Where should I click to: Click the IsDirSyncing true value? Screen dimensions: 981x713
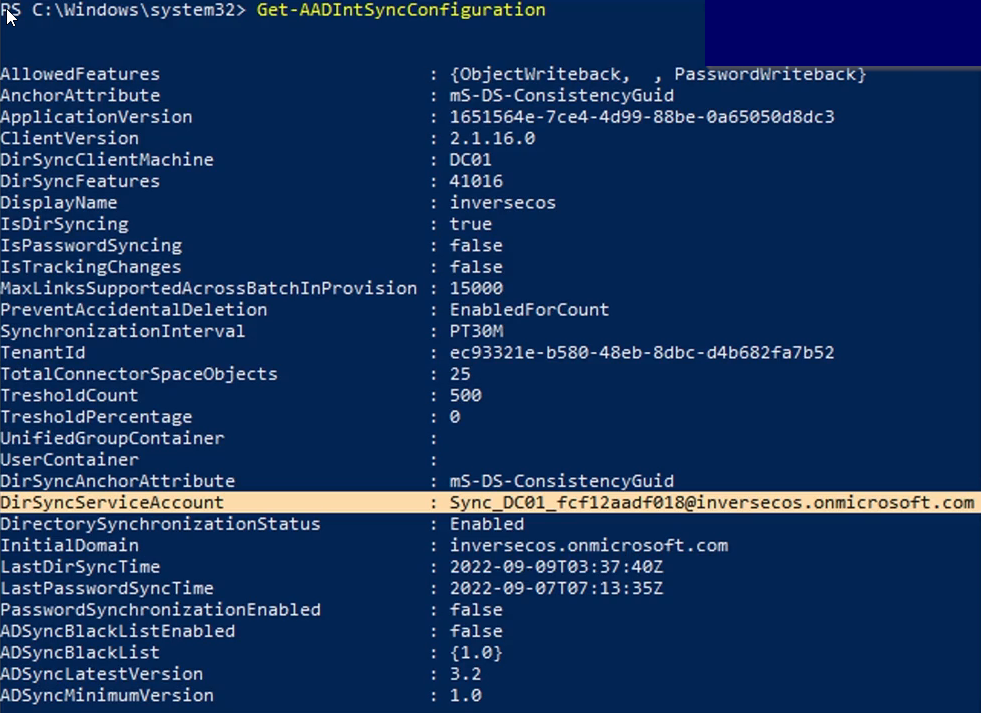(471, 224)
